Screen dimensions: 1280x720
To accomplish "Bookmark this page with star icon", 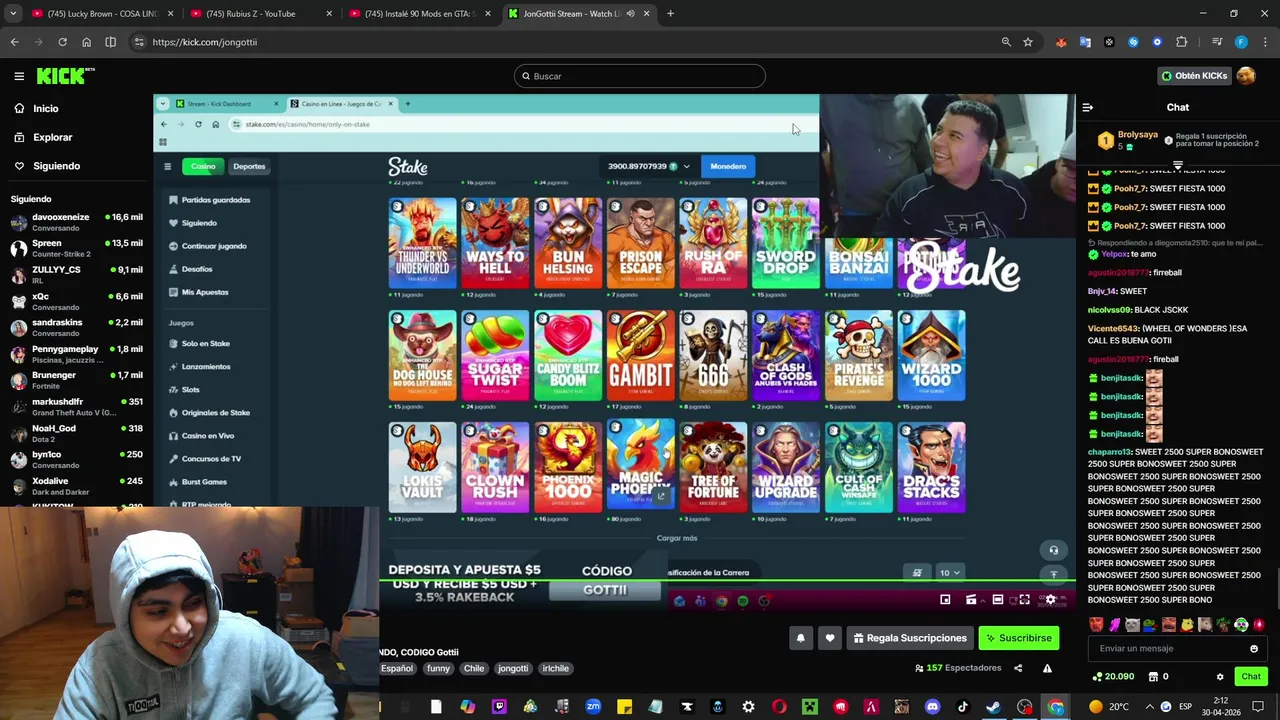I will tap(1028, 42).
